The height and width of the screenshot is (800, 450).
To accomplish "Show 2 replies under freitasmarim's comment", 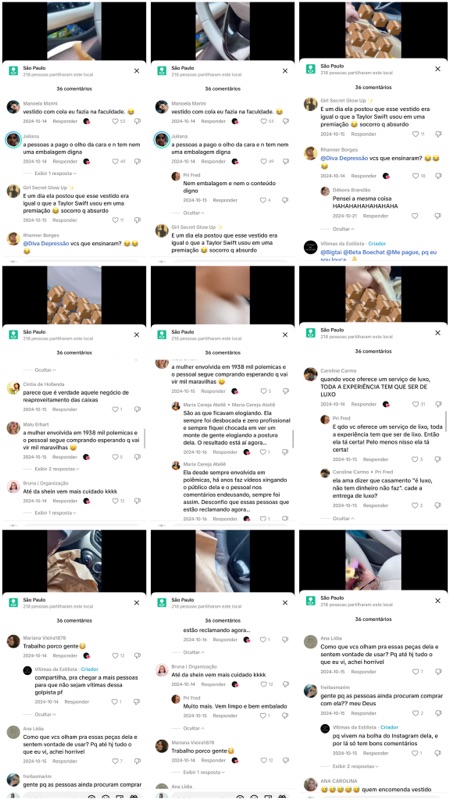I will 355,766.
